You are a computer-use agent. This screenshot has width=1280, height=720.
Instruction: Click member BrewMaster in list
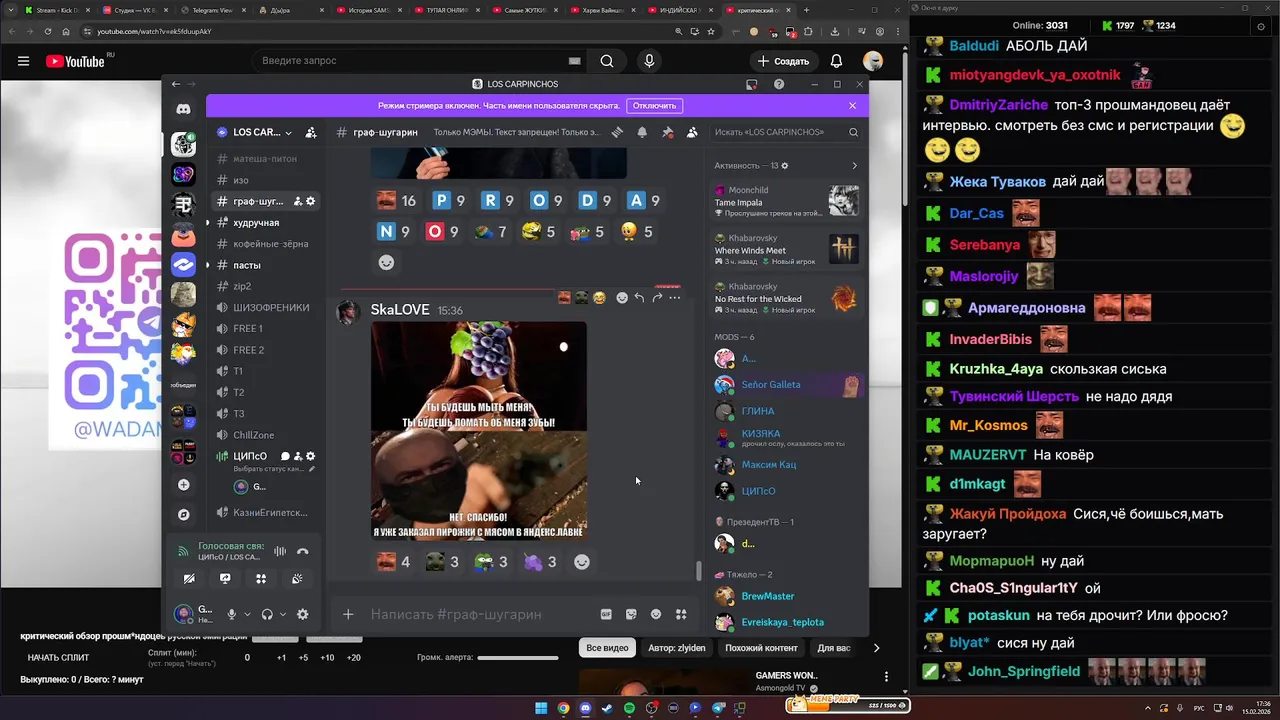point(788,596)
